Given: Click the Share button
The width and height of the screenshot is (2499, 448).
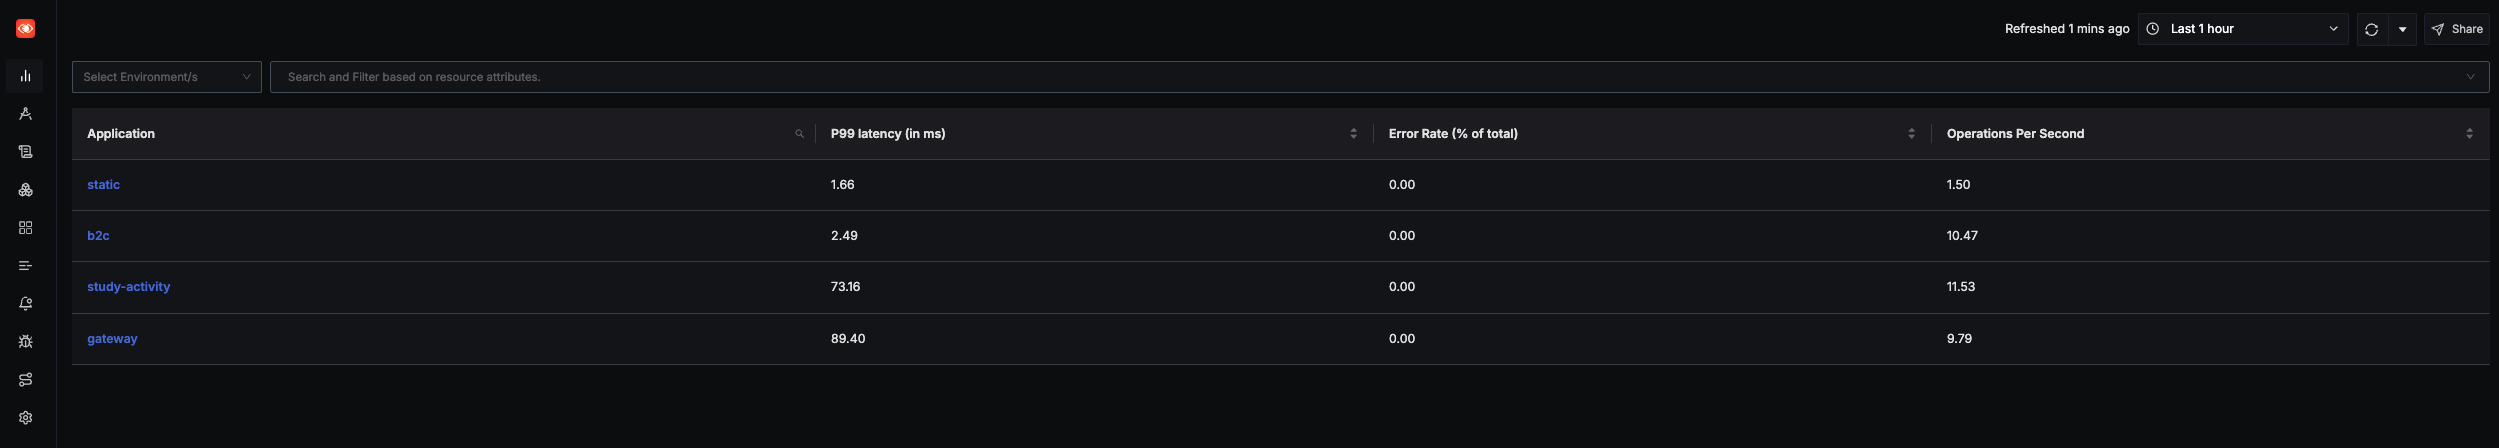Looking at the screenshot, I should tap(2456, 29).
